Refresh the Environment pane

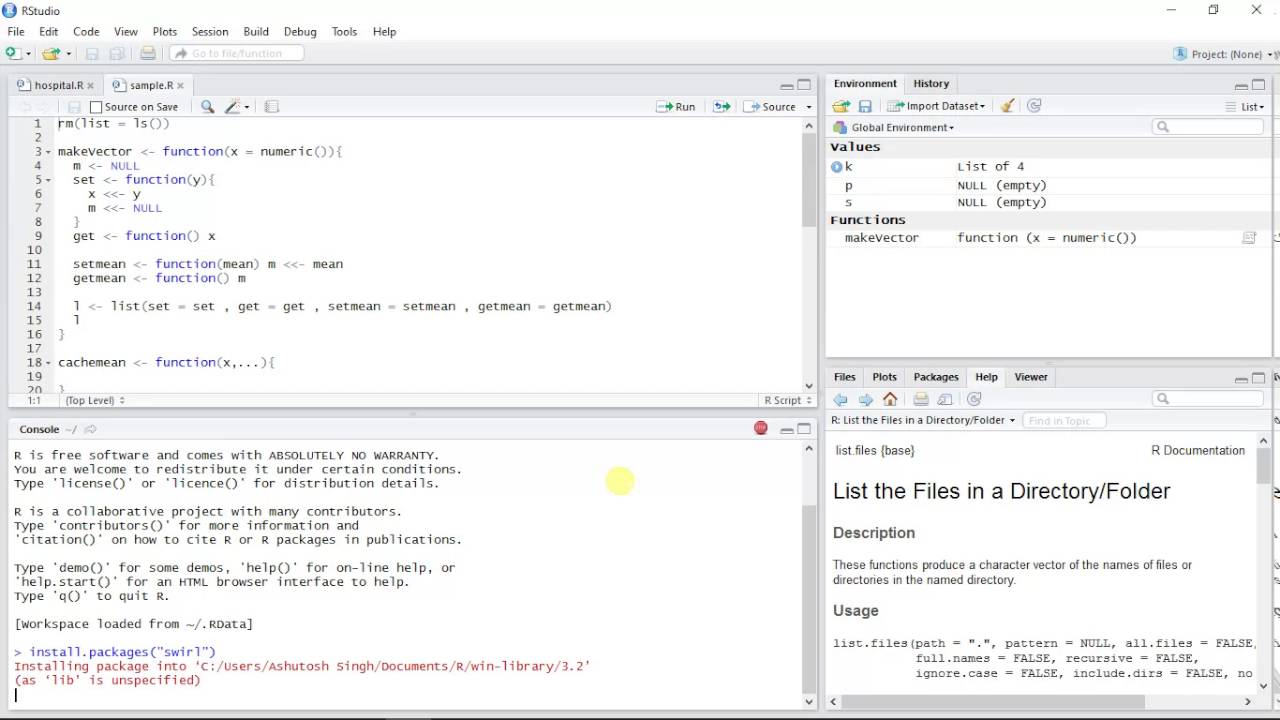[1034, 106]
